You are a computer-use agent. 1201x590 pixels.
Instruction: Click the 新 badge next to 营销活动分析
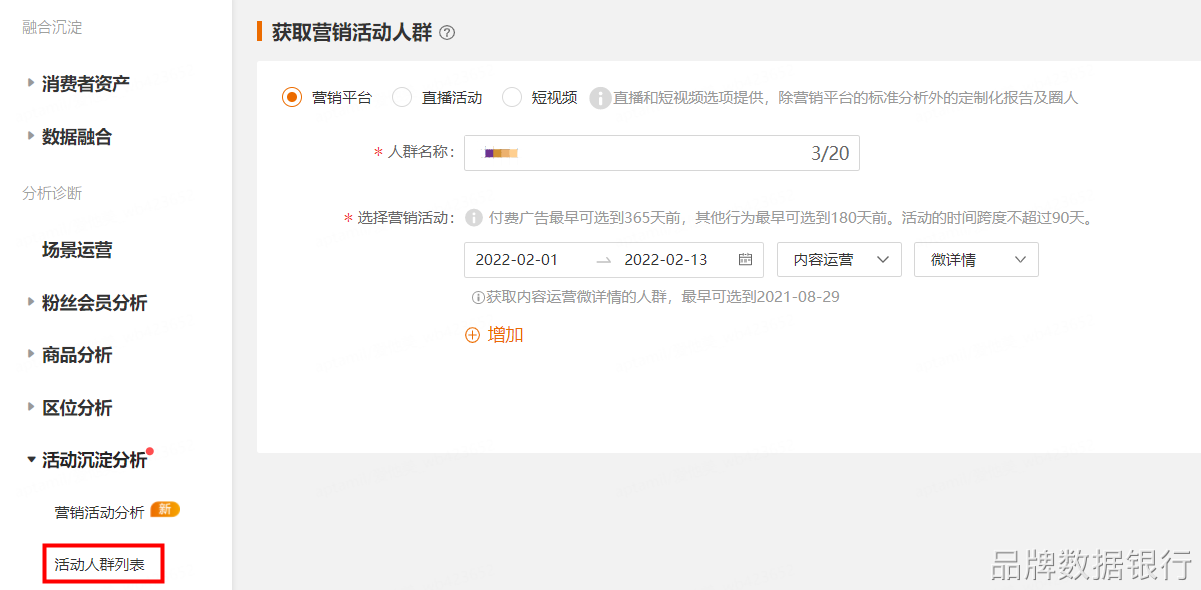pyautogui.click(x=165, y=510)
